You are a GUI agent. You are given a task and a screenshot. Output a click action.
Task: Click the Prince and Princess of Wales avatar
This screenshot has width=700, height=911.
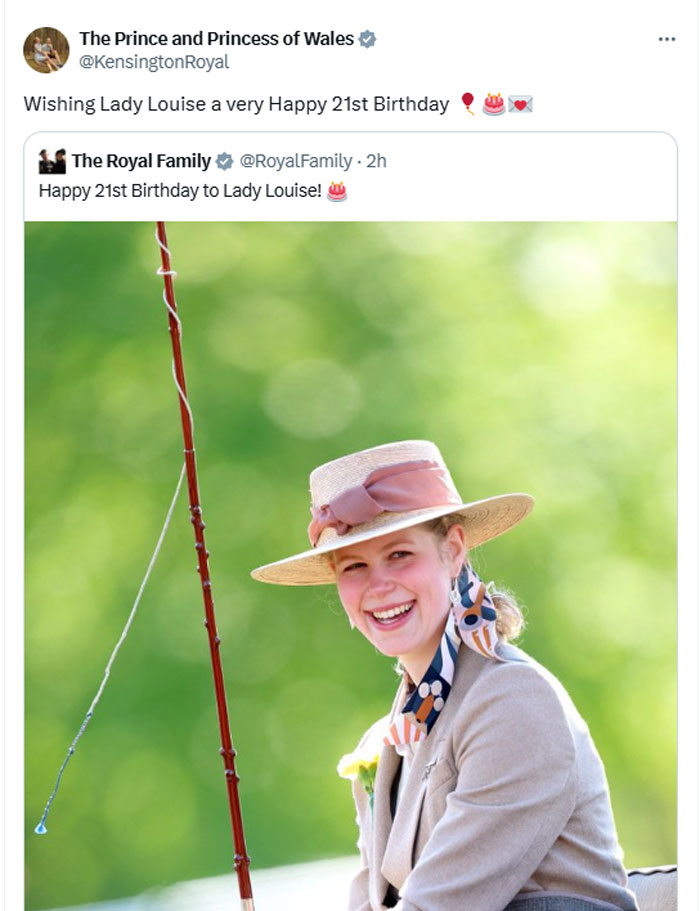point(46,50)
